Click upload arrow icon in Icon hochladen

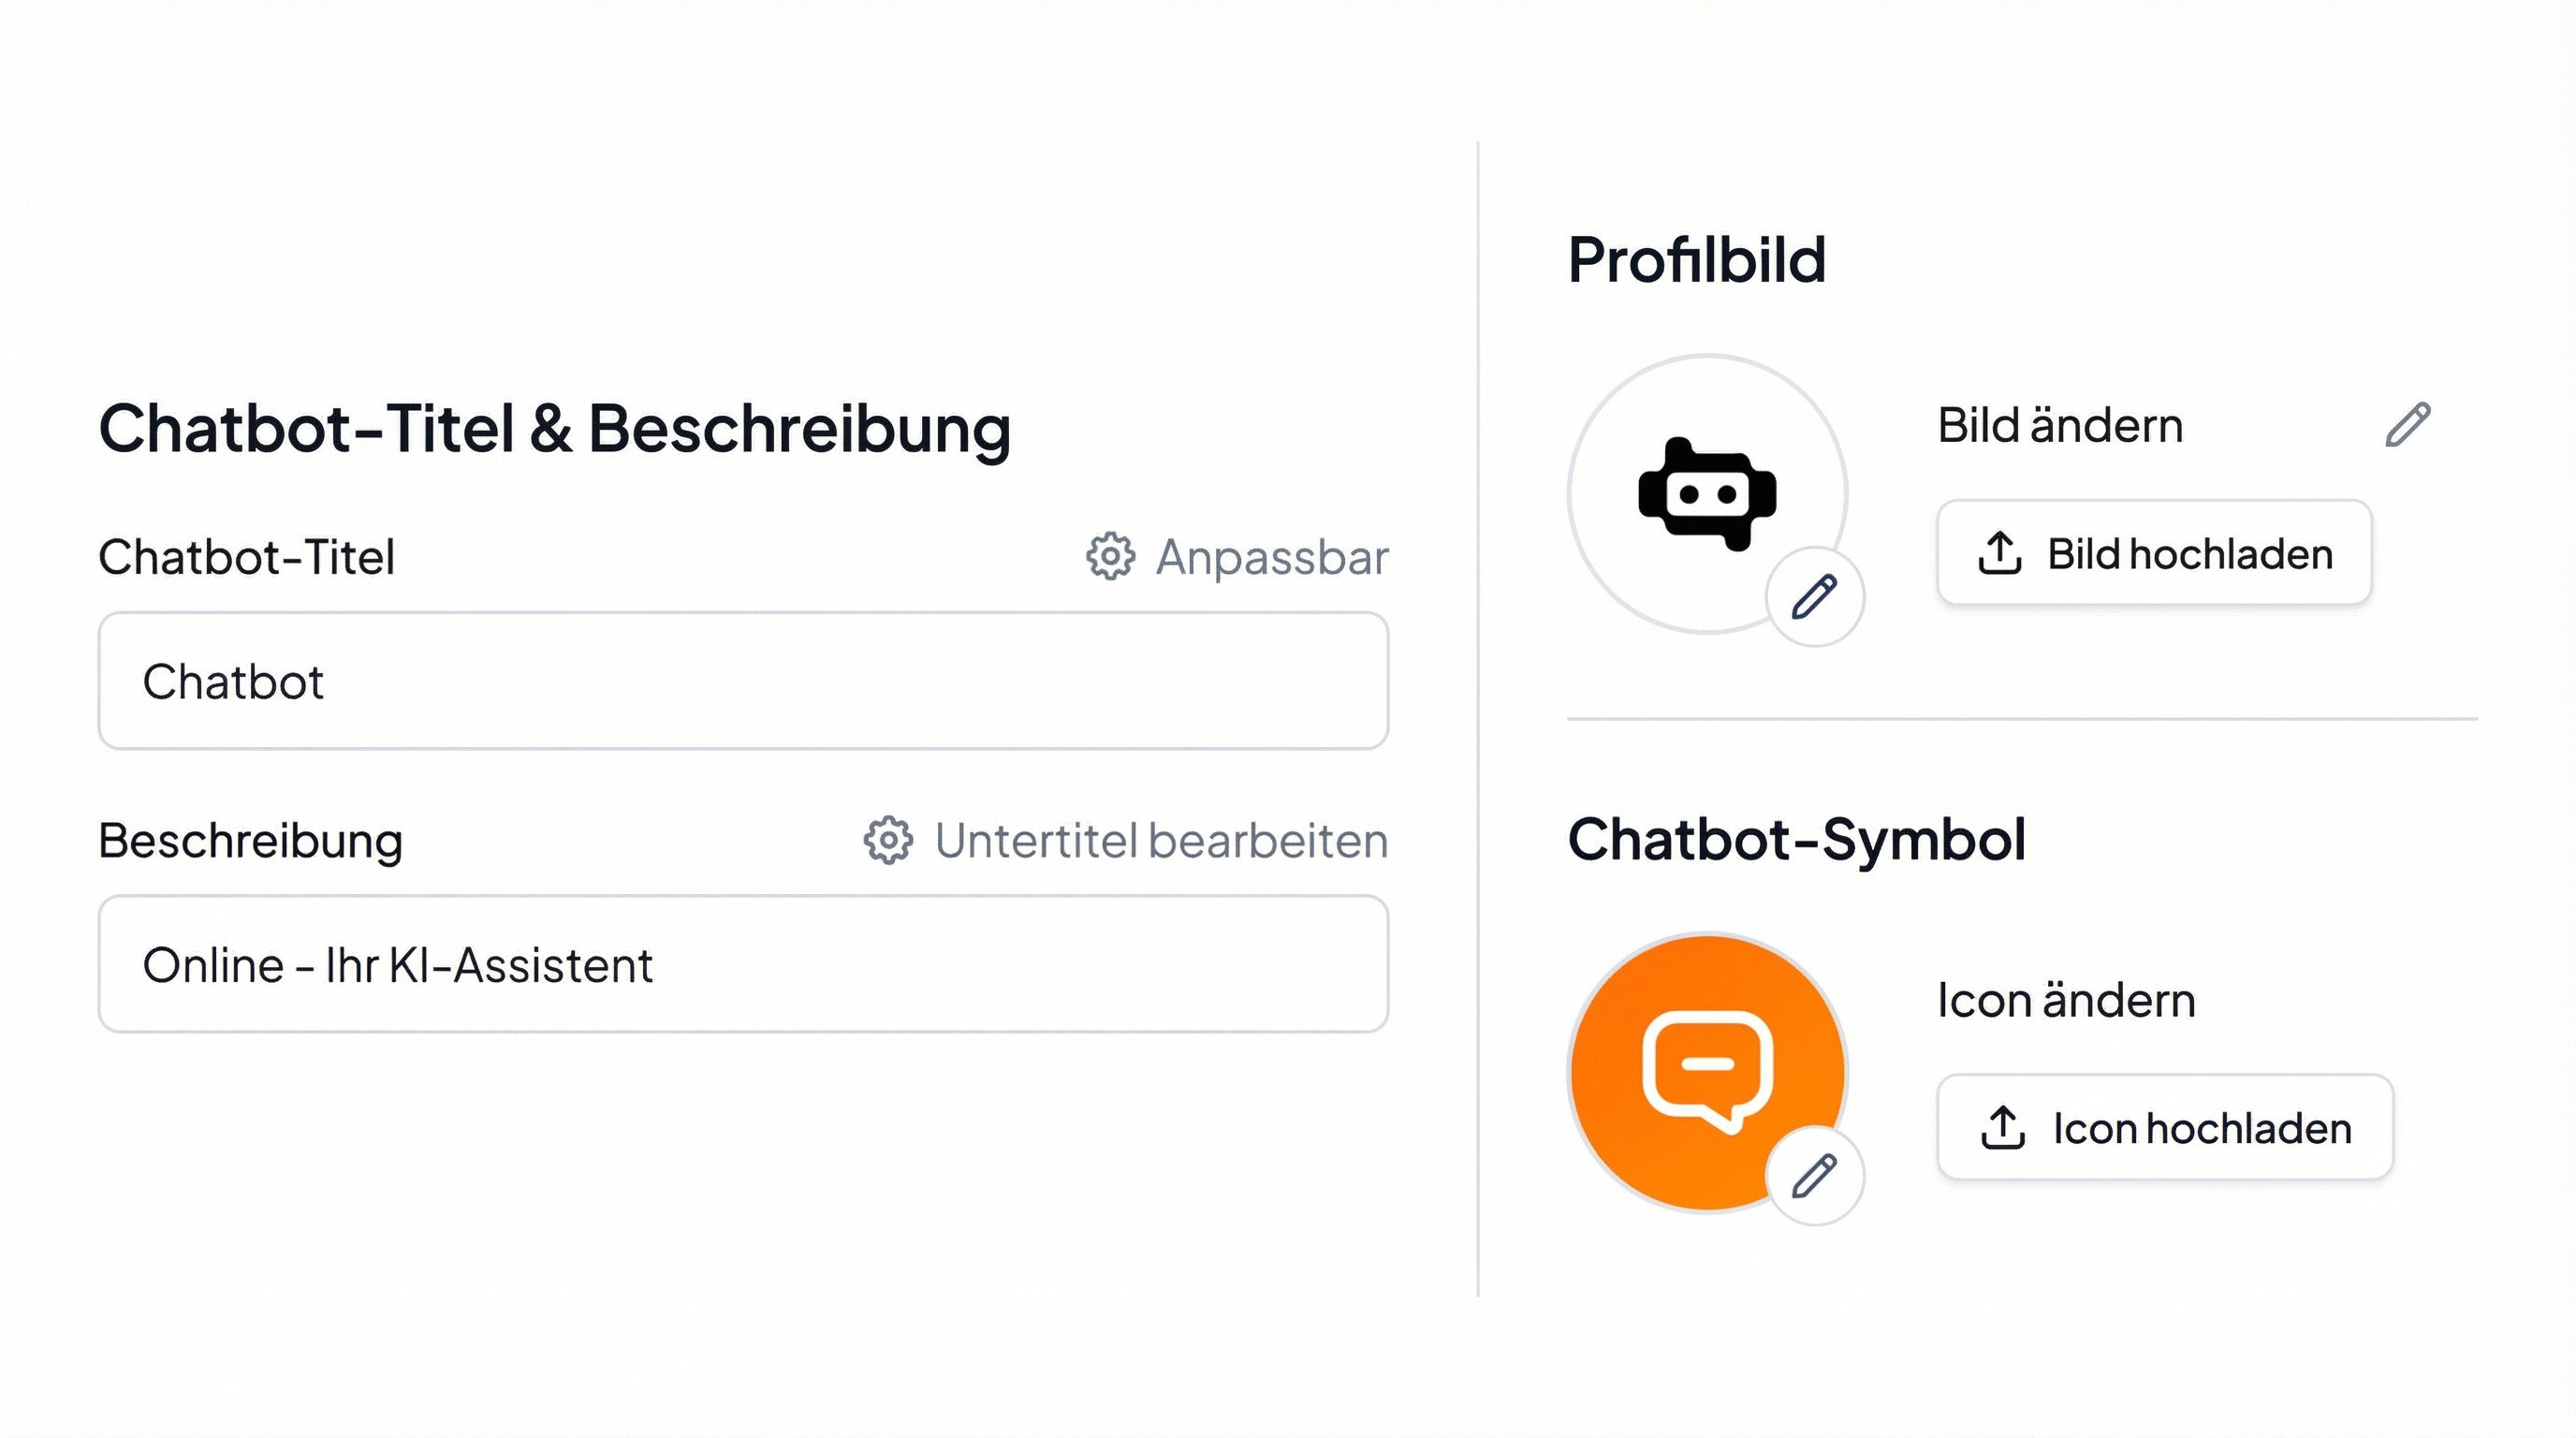2002,1128
